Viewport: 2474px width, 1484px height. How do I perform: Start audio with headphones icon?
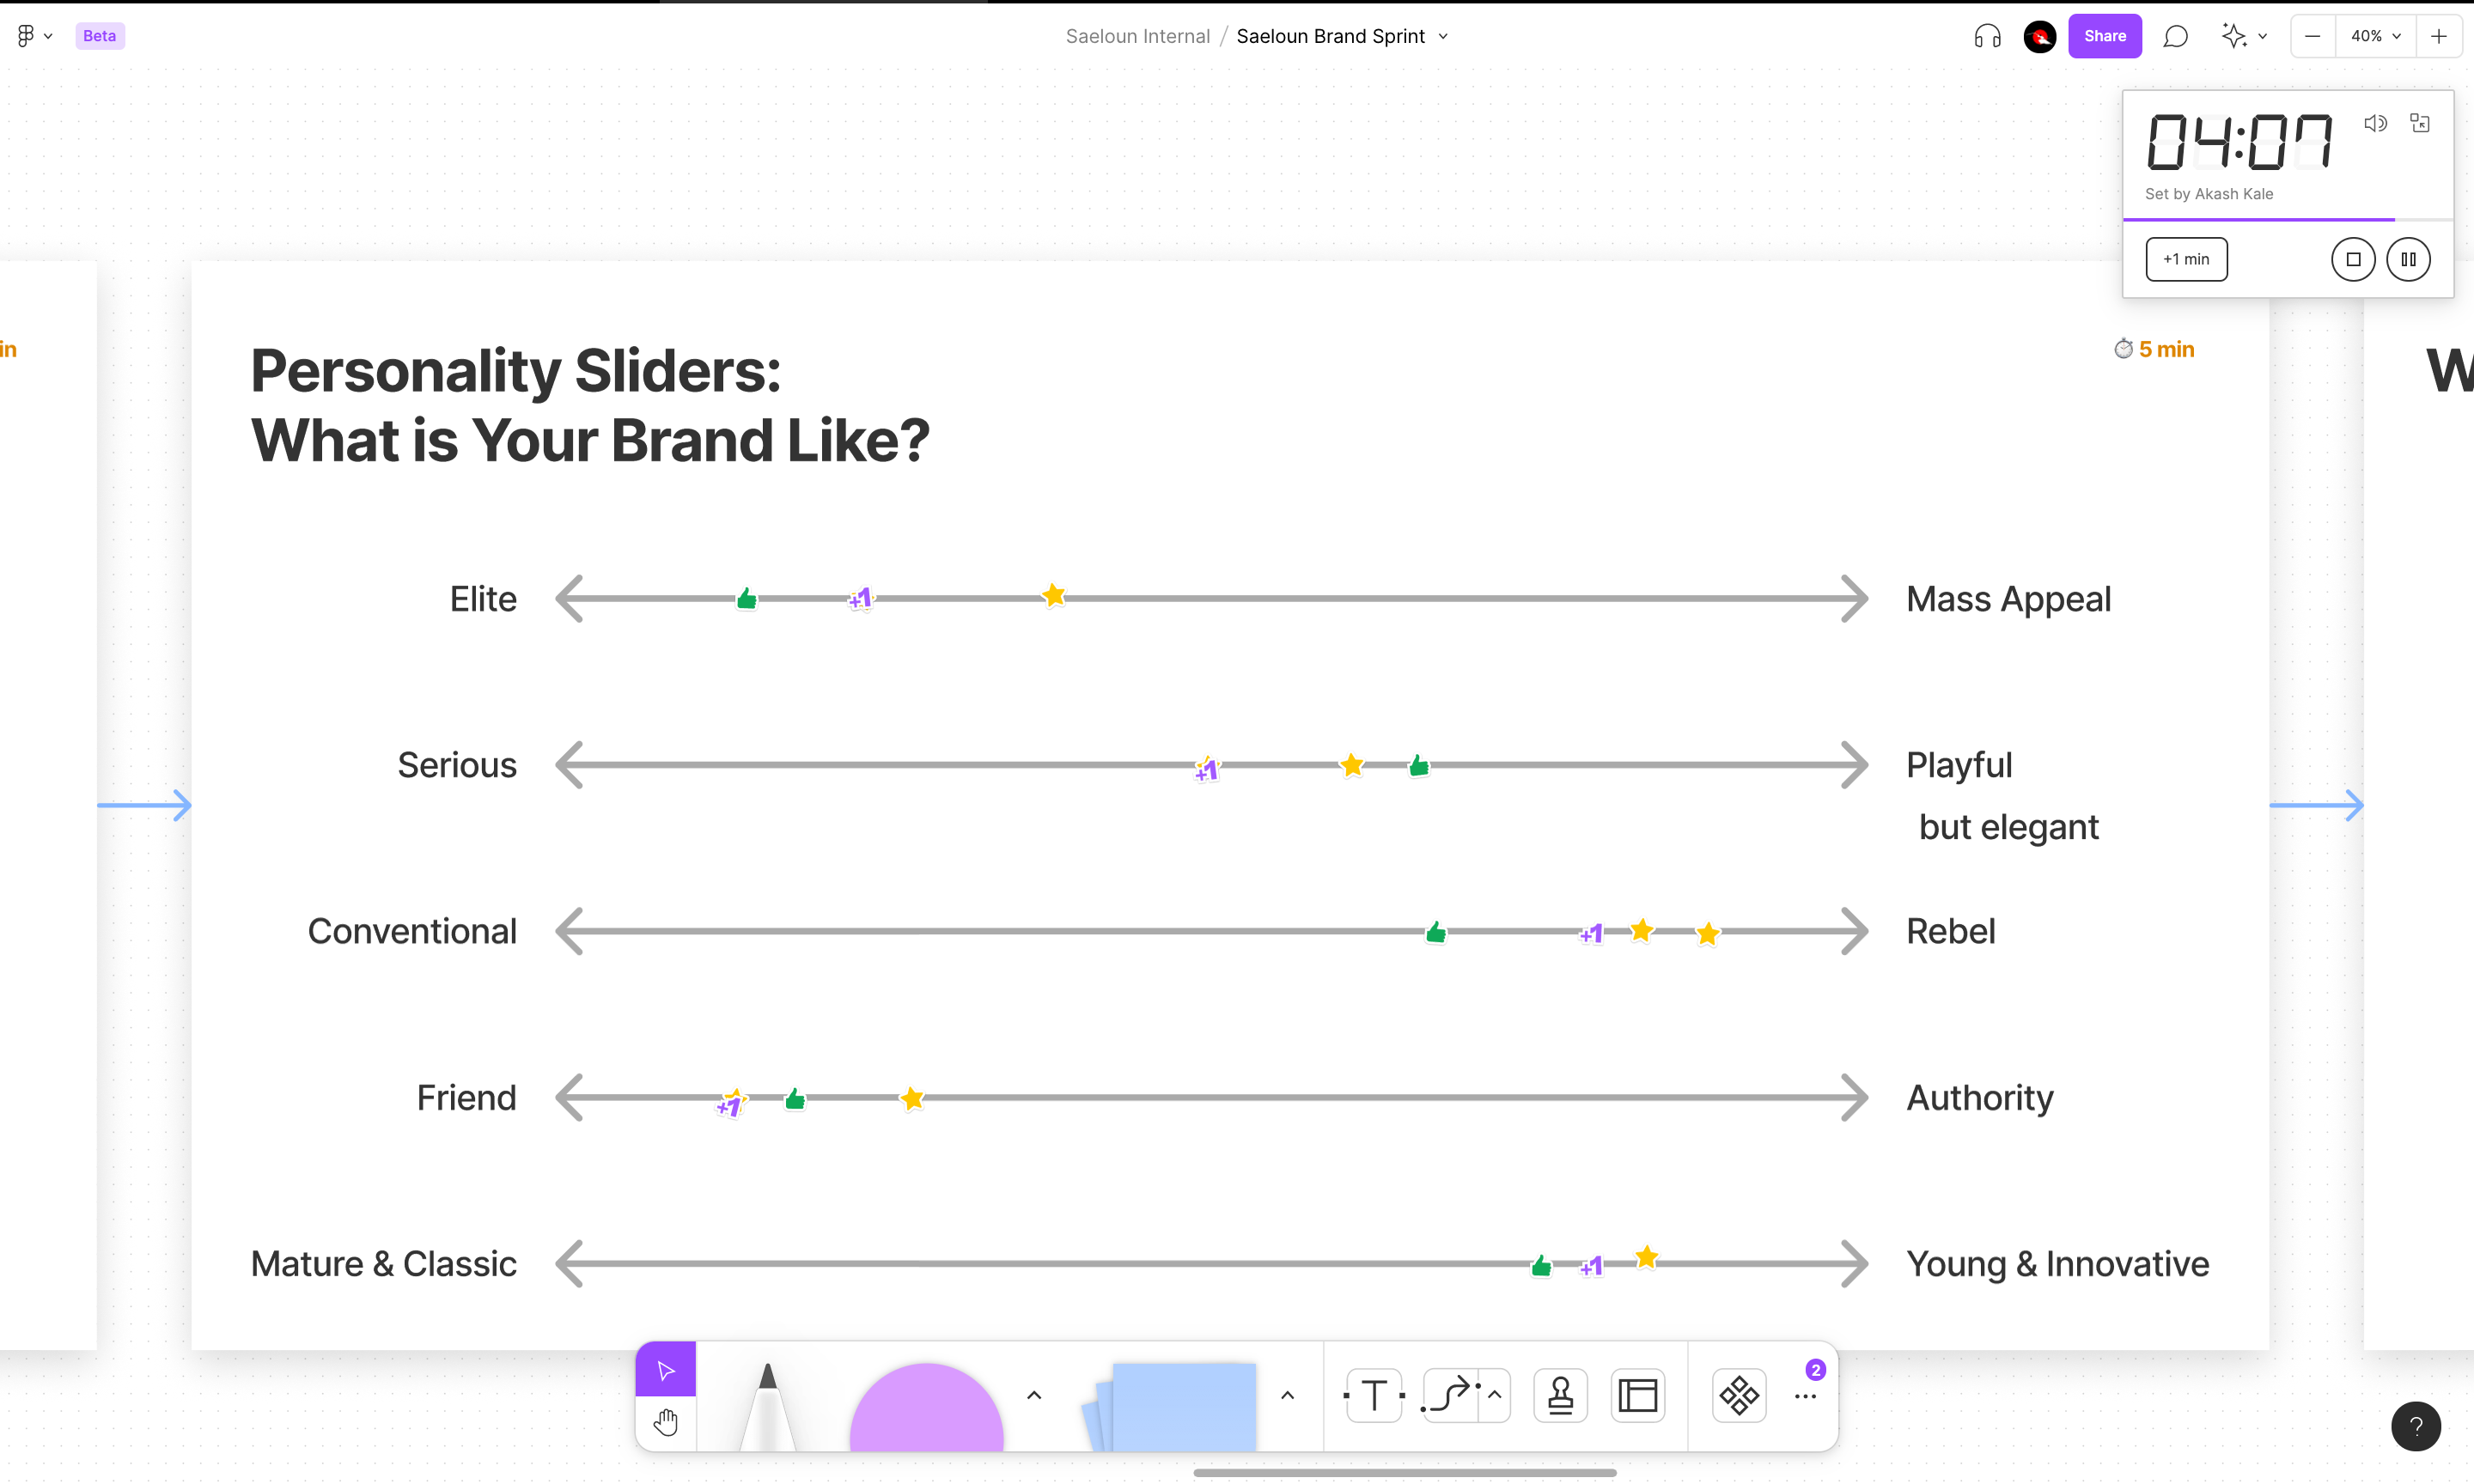coord(1987,36)
